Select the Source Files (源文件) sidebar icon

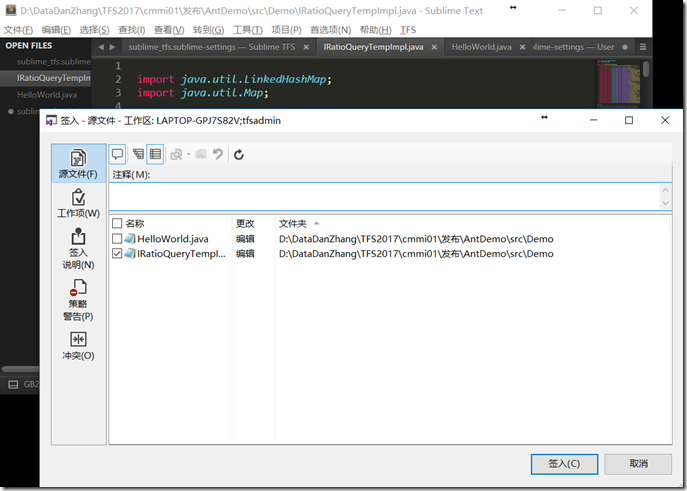[78, 163]
